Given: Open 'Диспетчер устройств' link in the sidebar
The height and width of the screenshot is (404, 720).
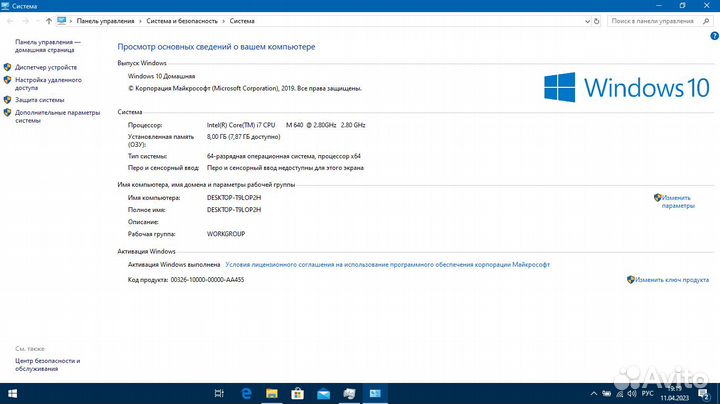Looking at the screenshot, I should click(x=46, y=67).
